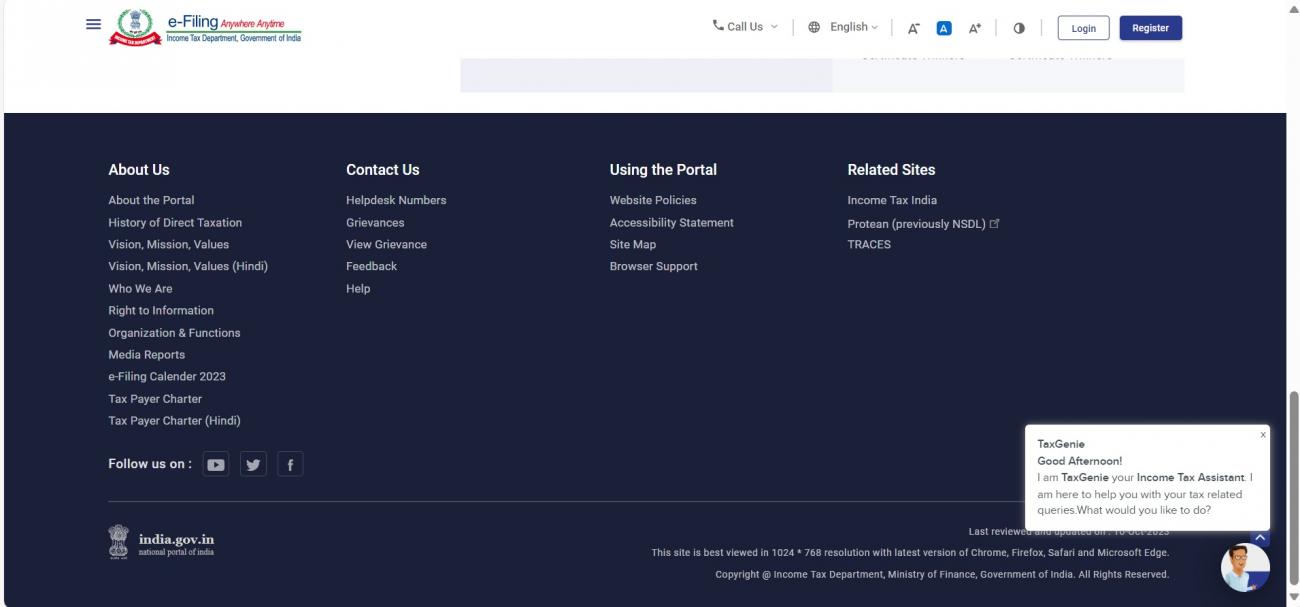
Task: Select the default font size A
Action: (944, 28)
